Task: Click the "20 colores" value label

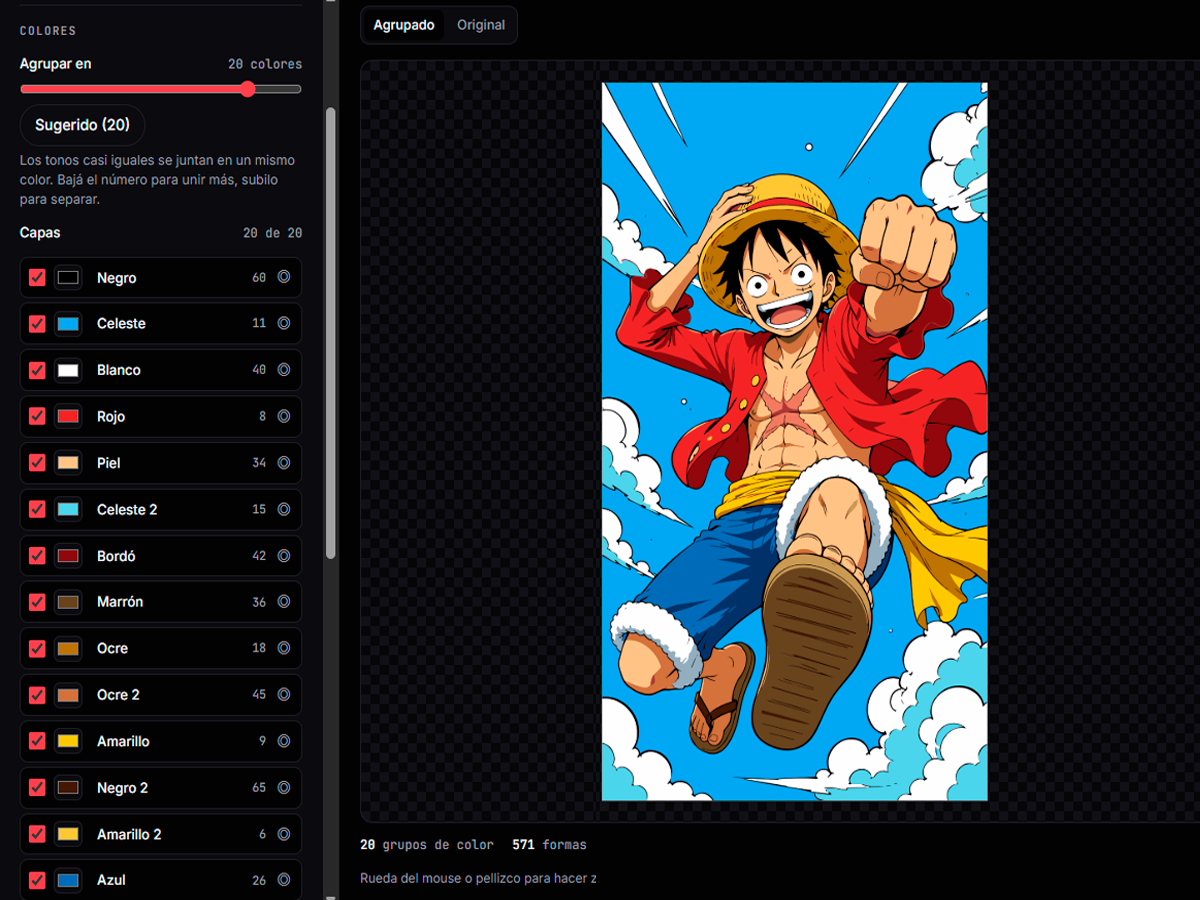Action: (x=265, y=64)
